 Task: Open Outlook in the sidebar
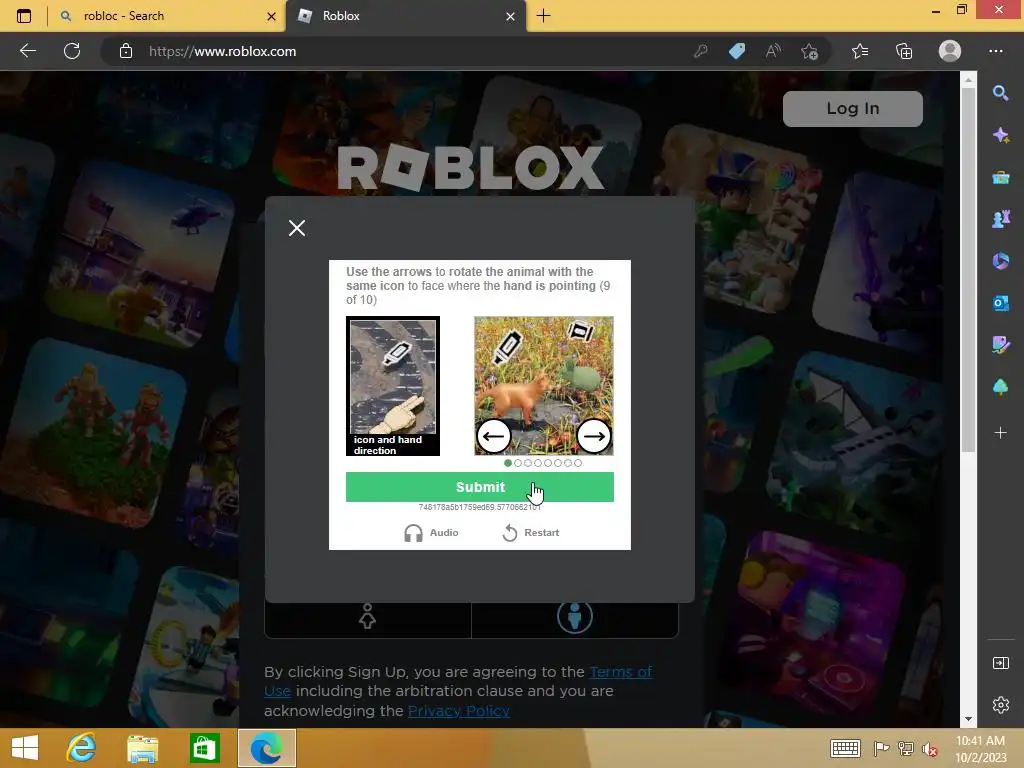[x=1000, y=303]
